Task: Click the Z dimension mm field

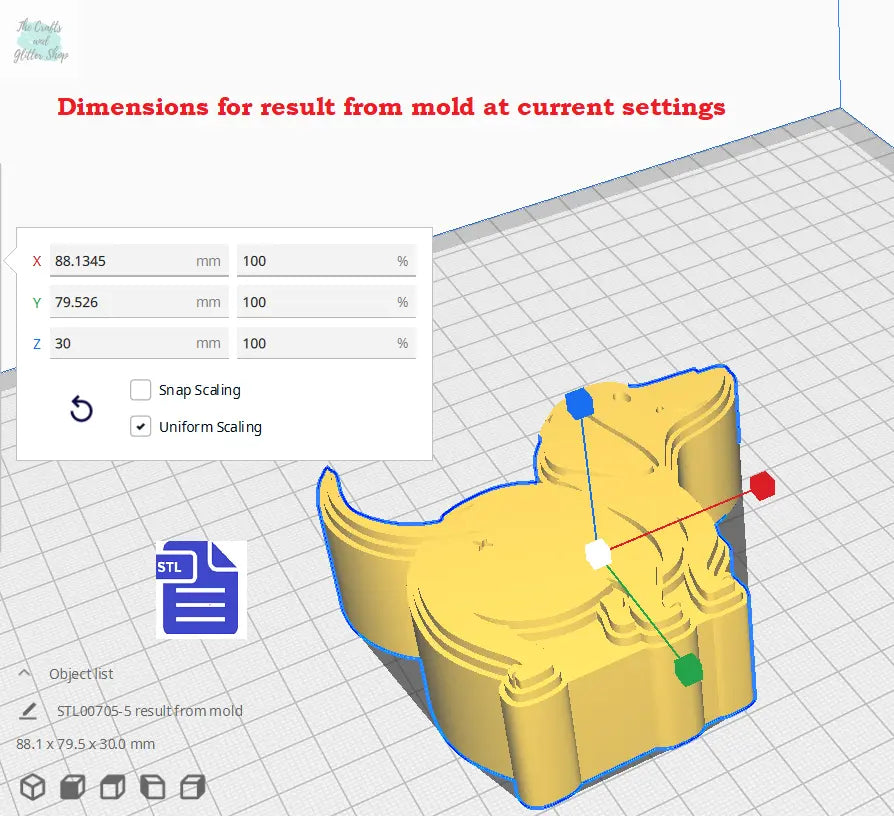Action: (125, 343)
